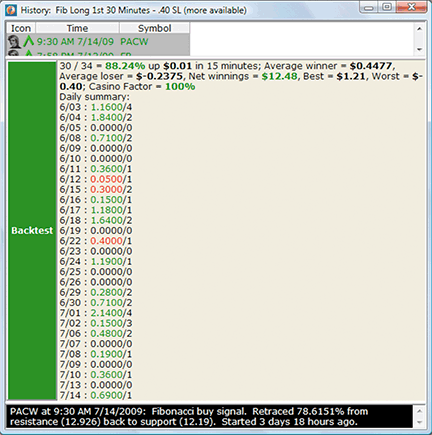Maximize the History window
432x435 pixels.
(387, 7)
